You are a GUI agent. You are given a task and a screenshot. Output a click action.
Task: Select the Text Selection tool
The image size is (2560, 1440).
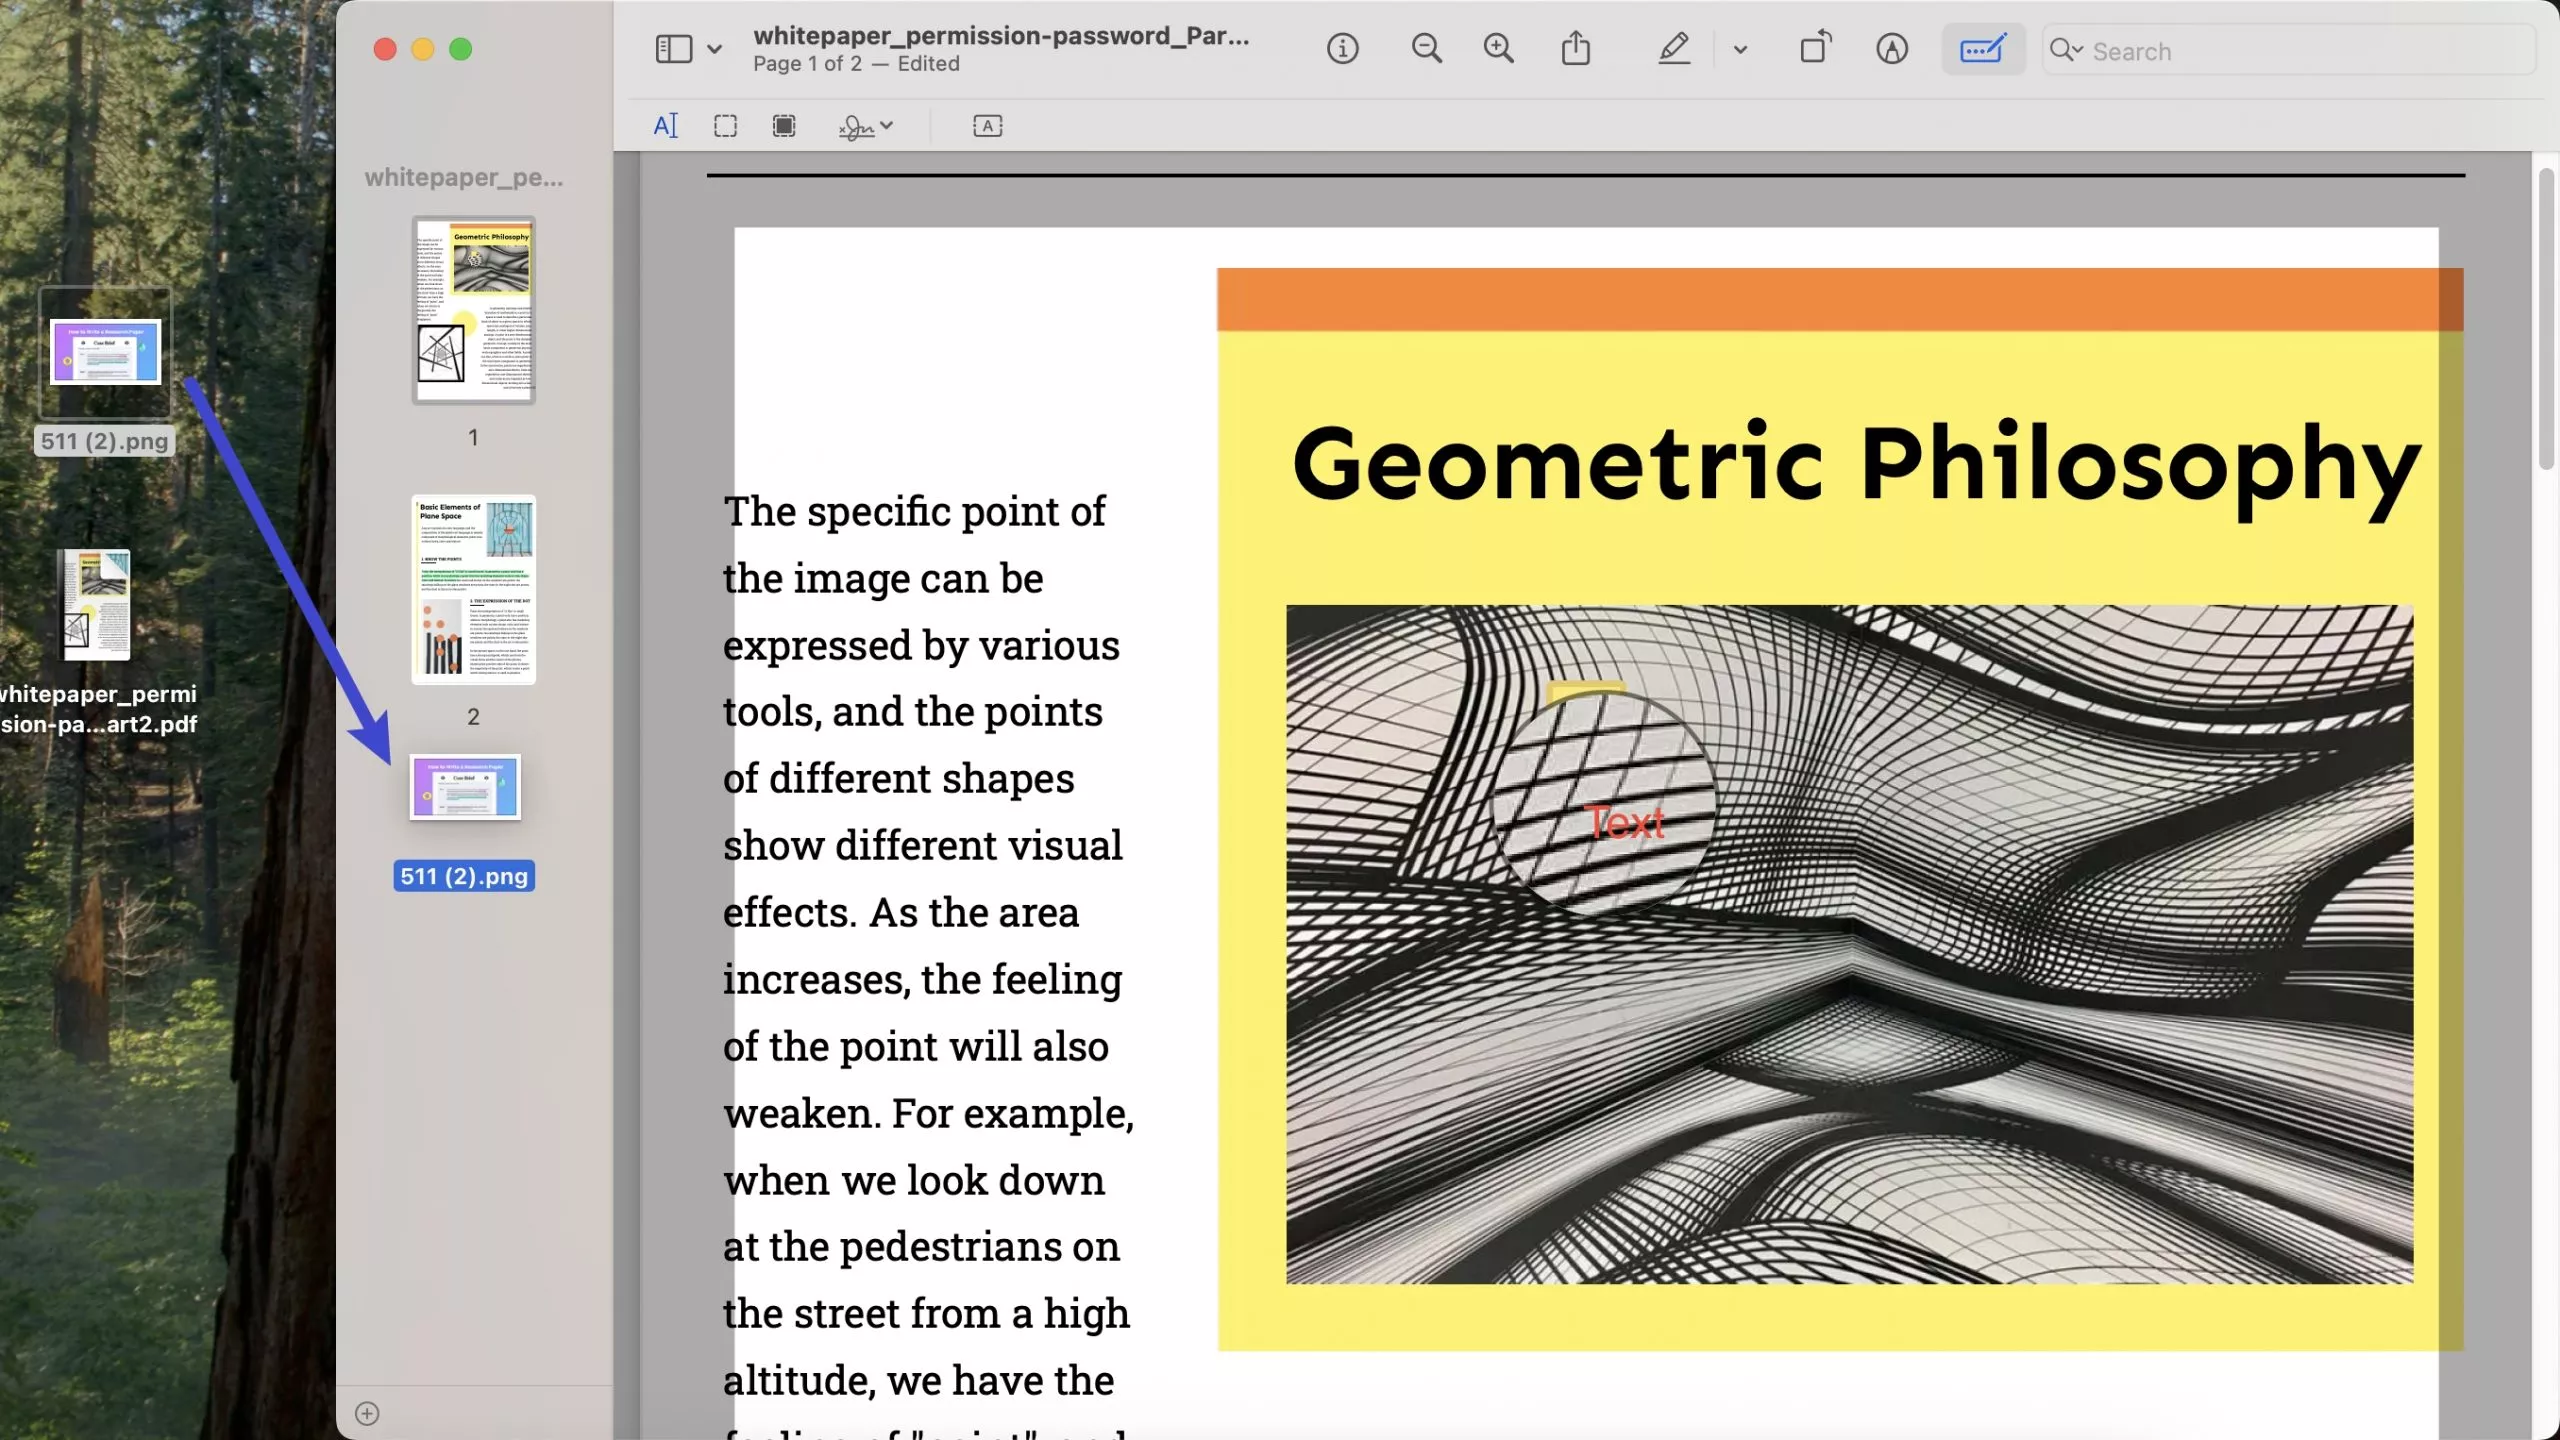click(x=665, y=126)
